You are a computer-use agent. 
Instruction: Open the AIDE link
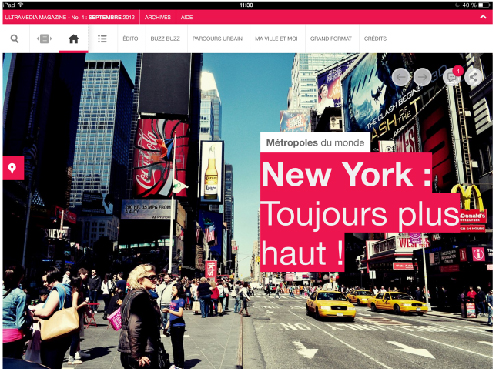(187, 17)
